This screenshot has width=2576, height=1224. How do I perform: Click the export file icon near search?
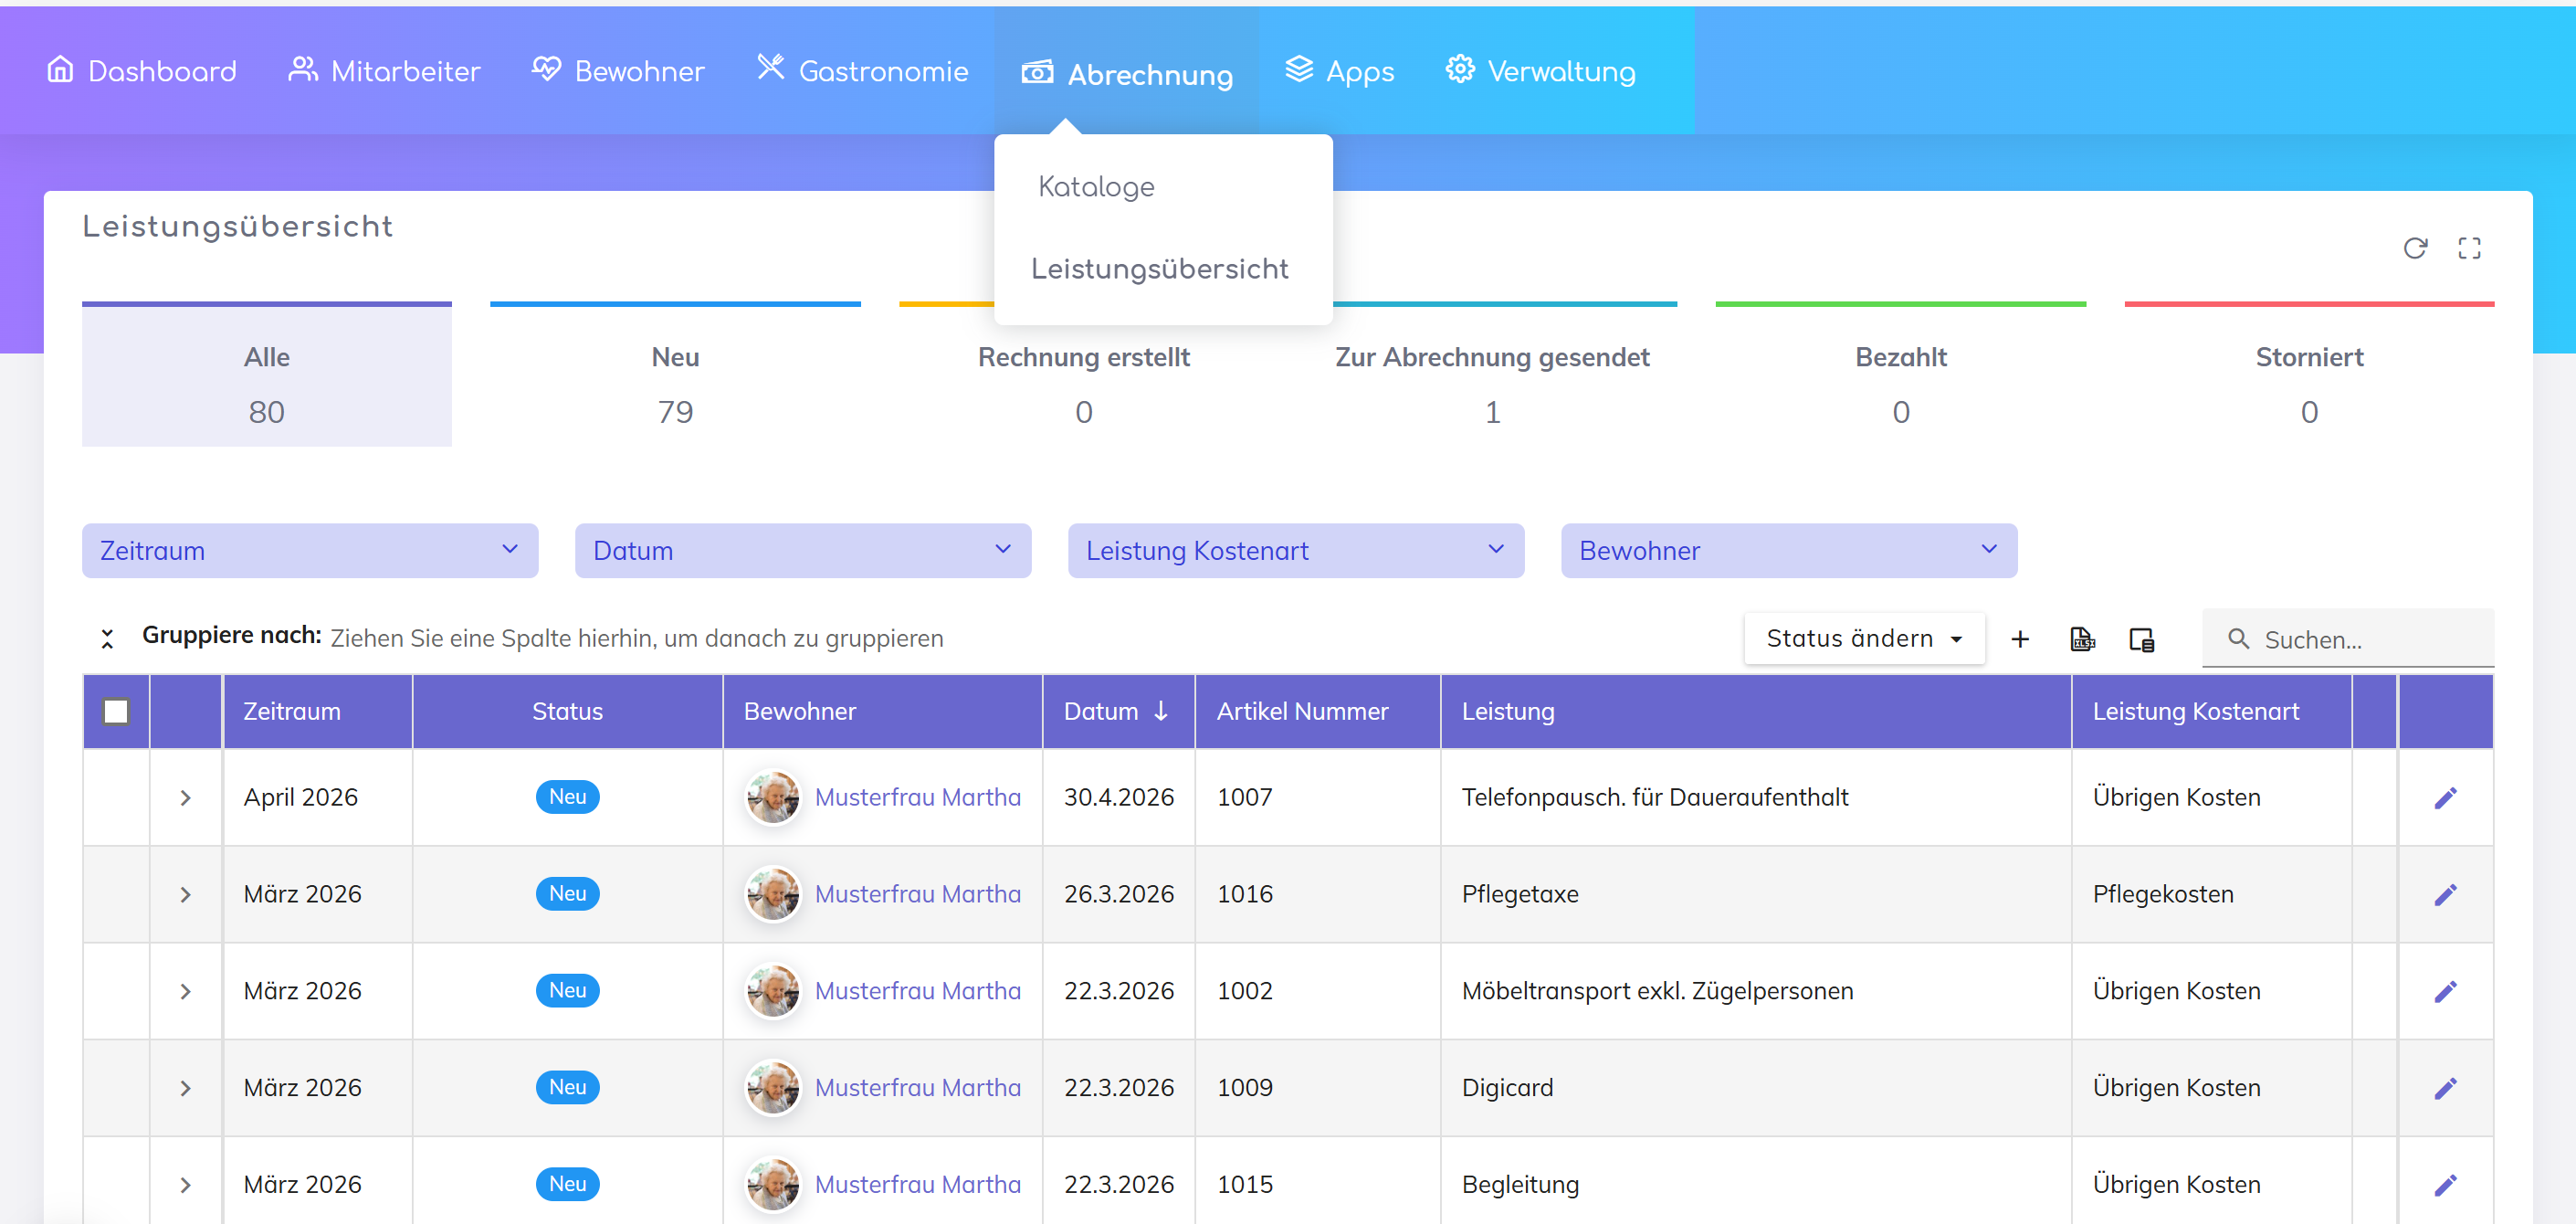coord(2081,639)
